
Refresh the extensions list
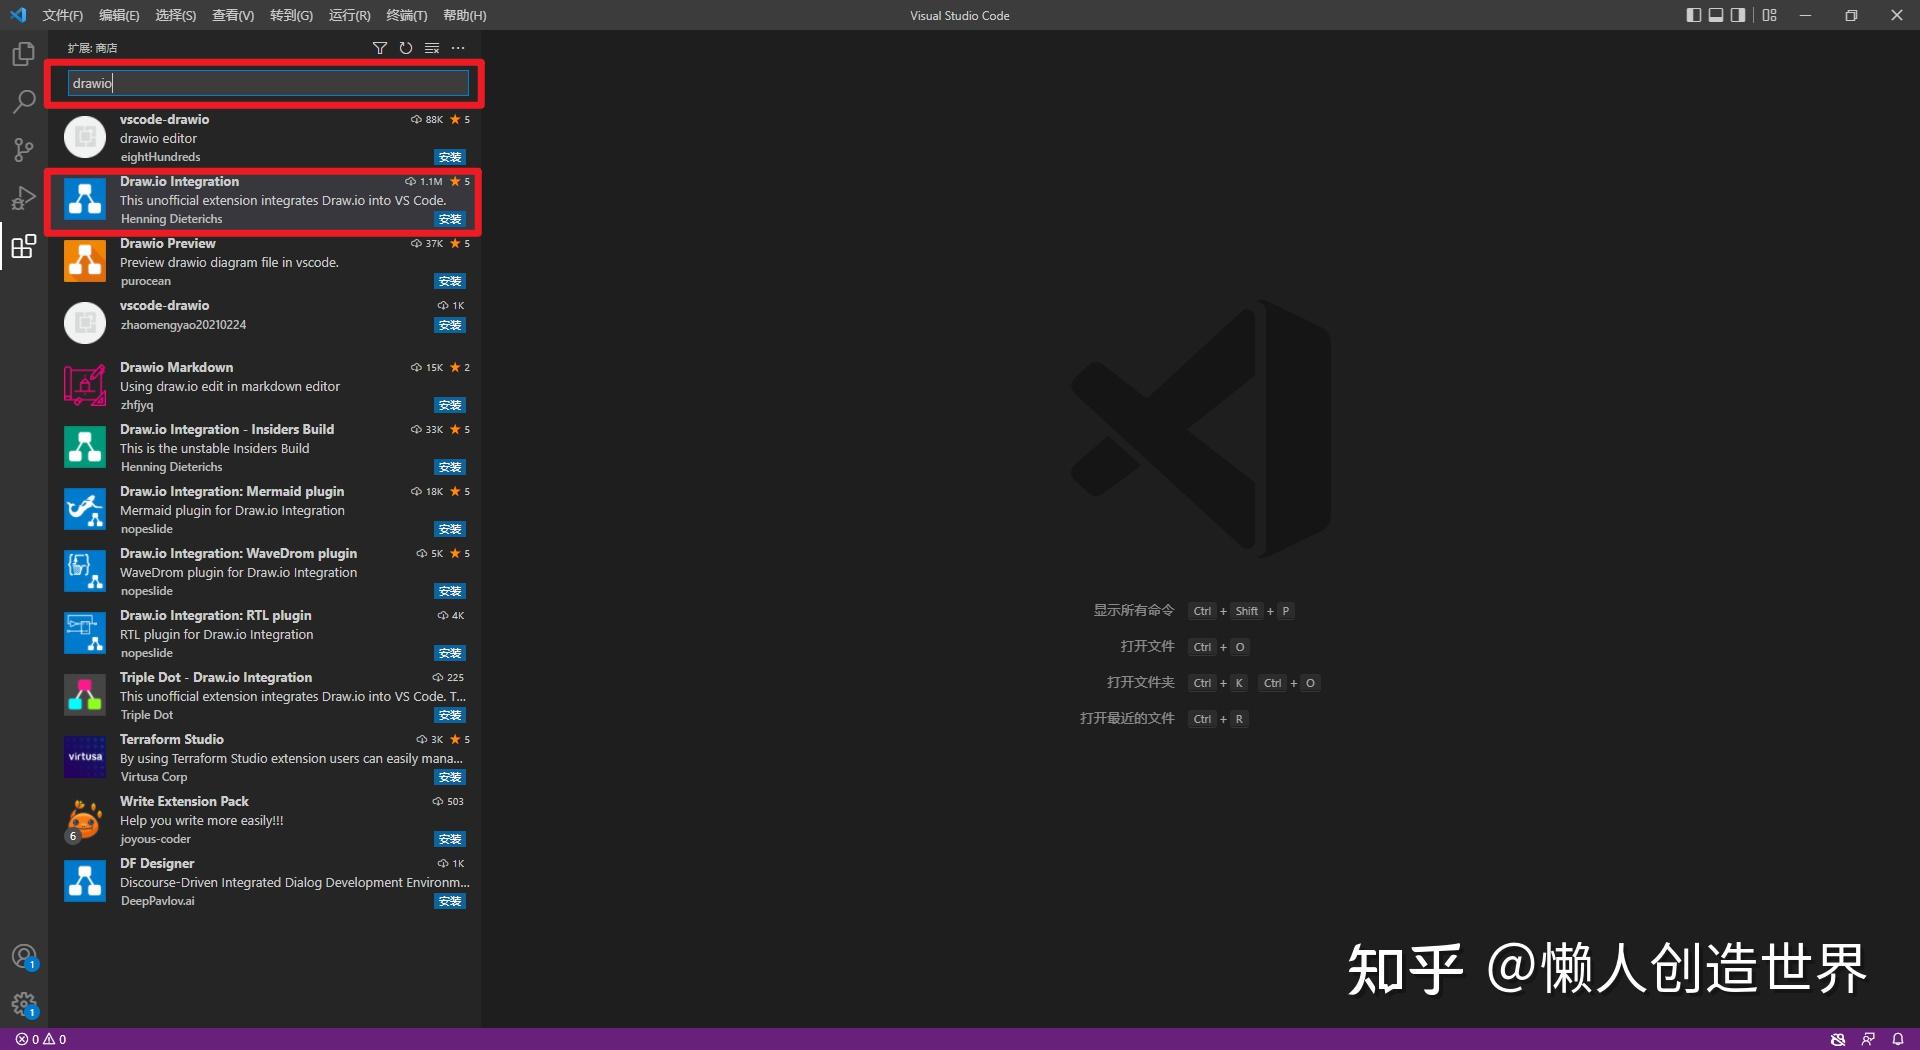coord(405,47)
